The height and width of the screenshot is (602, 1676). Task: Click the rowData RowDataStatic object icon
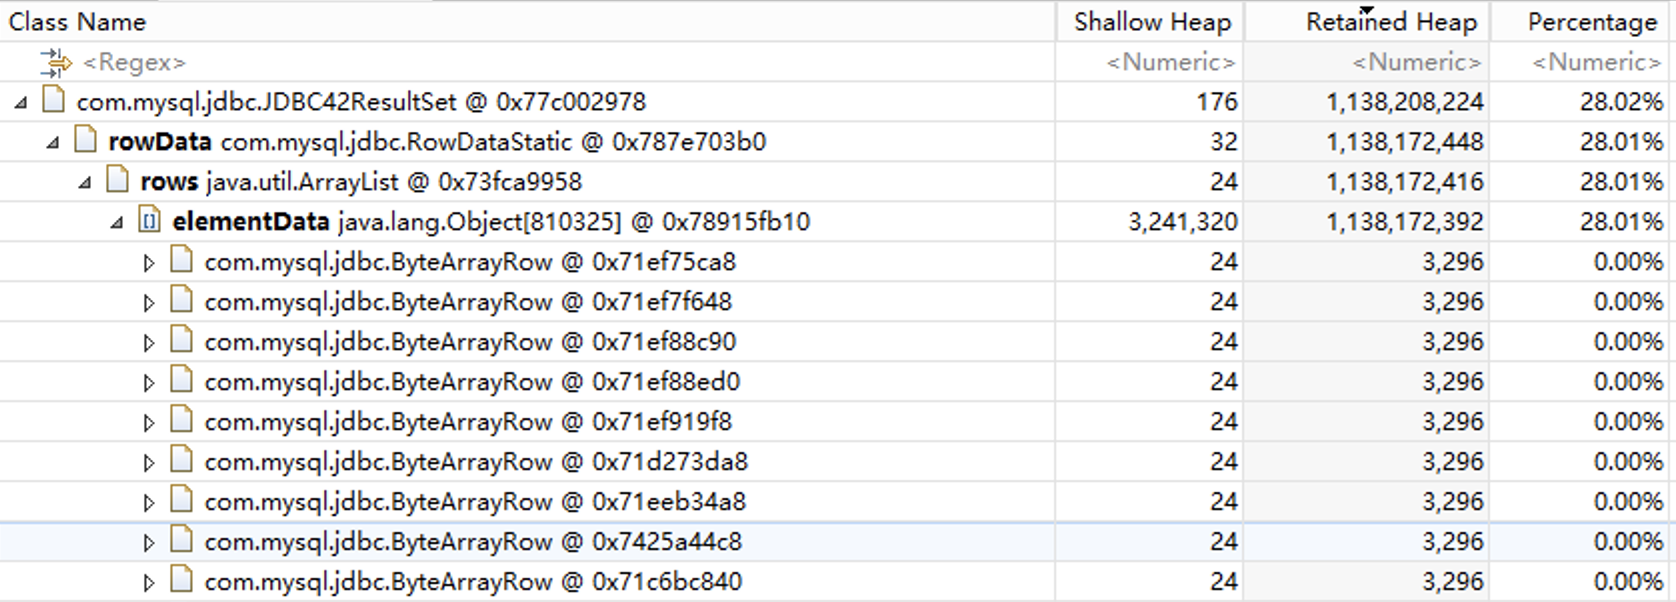pos(86,141)
